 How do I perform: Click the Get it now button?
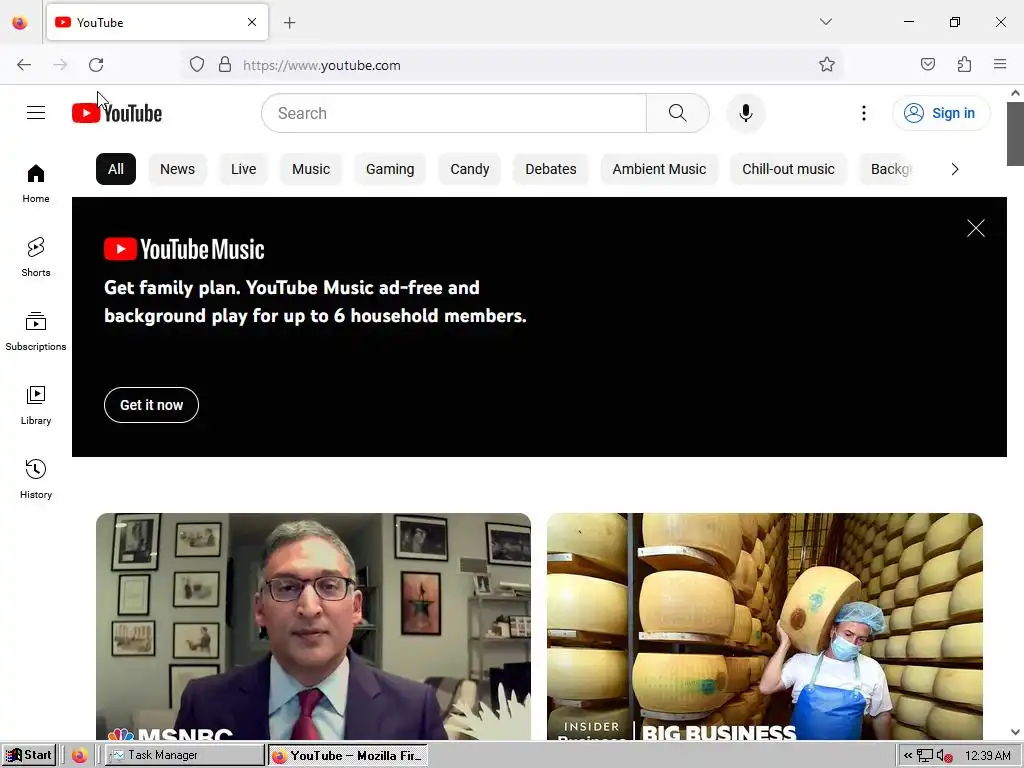[x=151, y=405]
